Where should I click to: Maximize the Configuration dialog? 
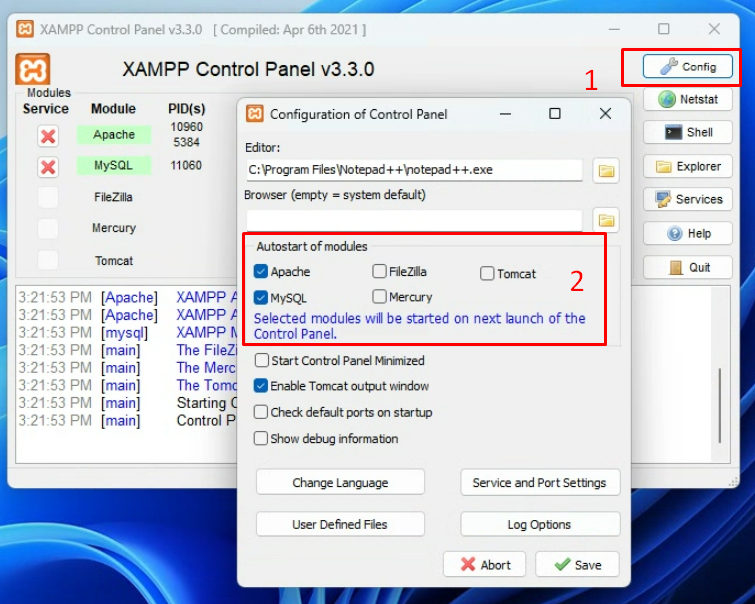click(555, 114)
